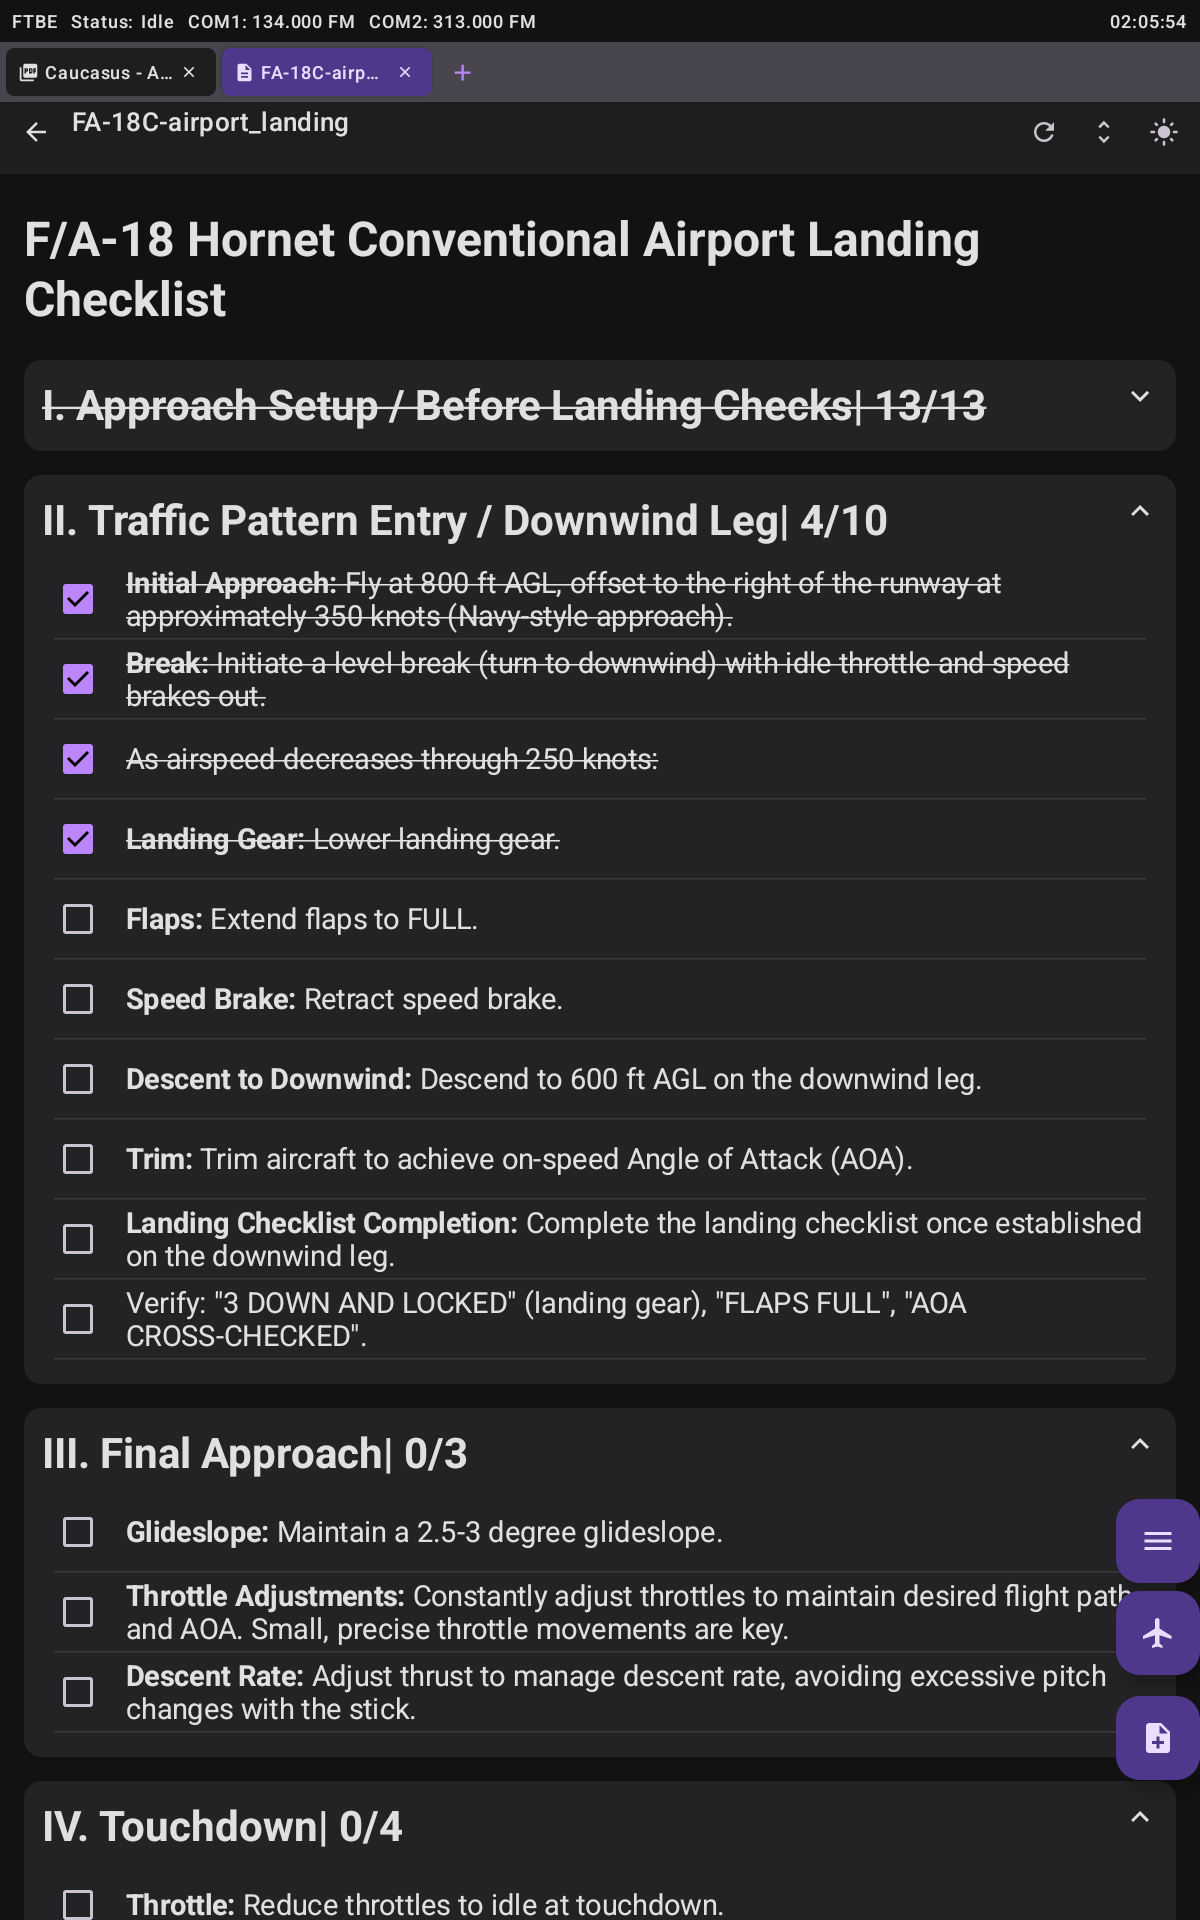Select the airplane floating button
Viewport: 1200px width, 1920px height.
[x=1156, y=1633]
